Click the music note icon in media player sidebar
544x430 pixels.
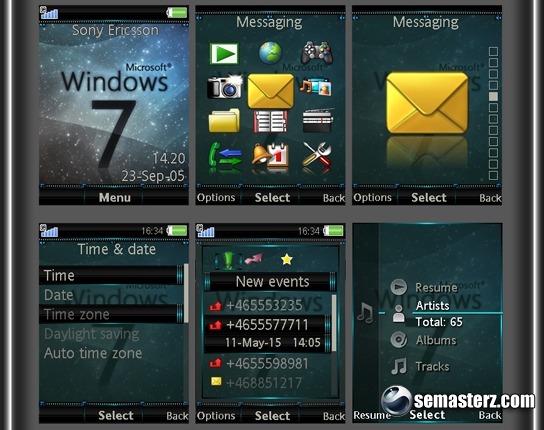click(x=365, y=312)
